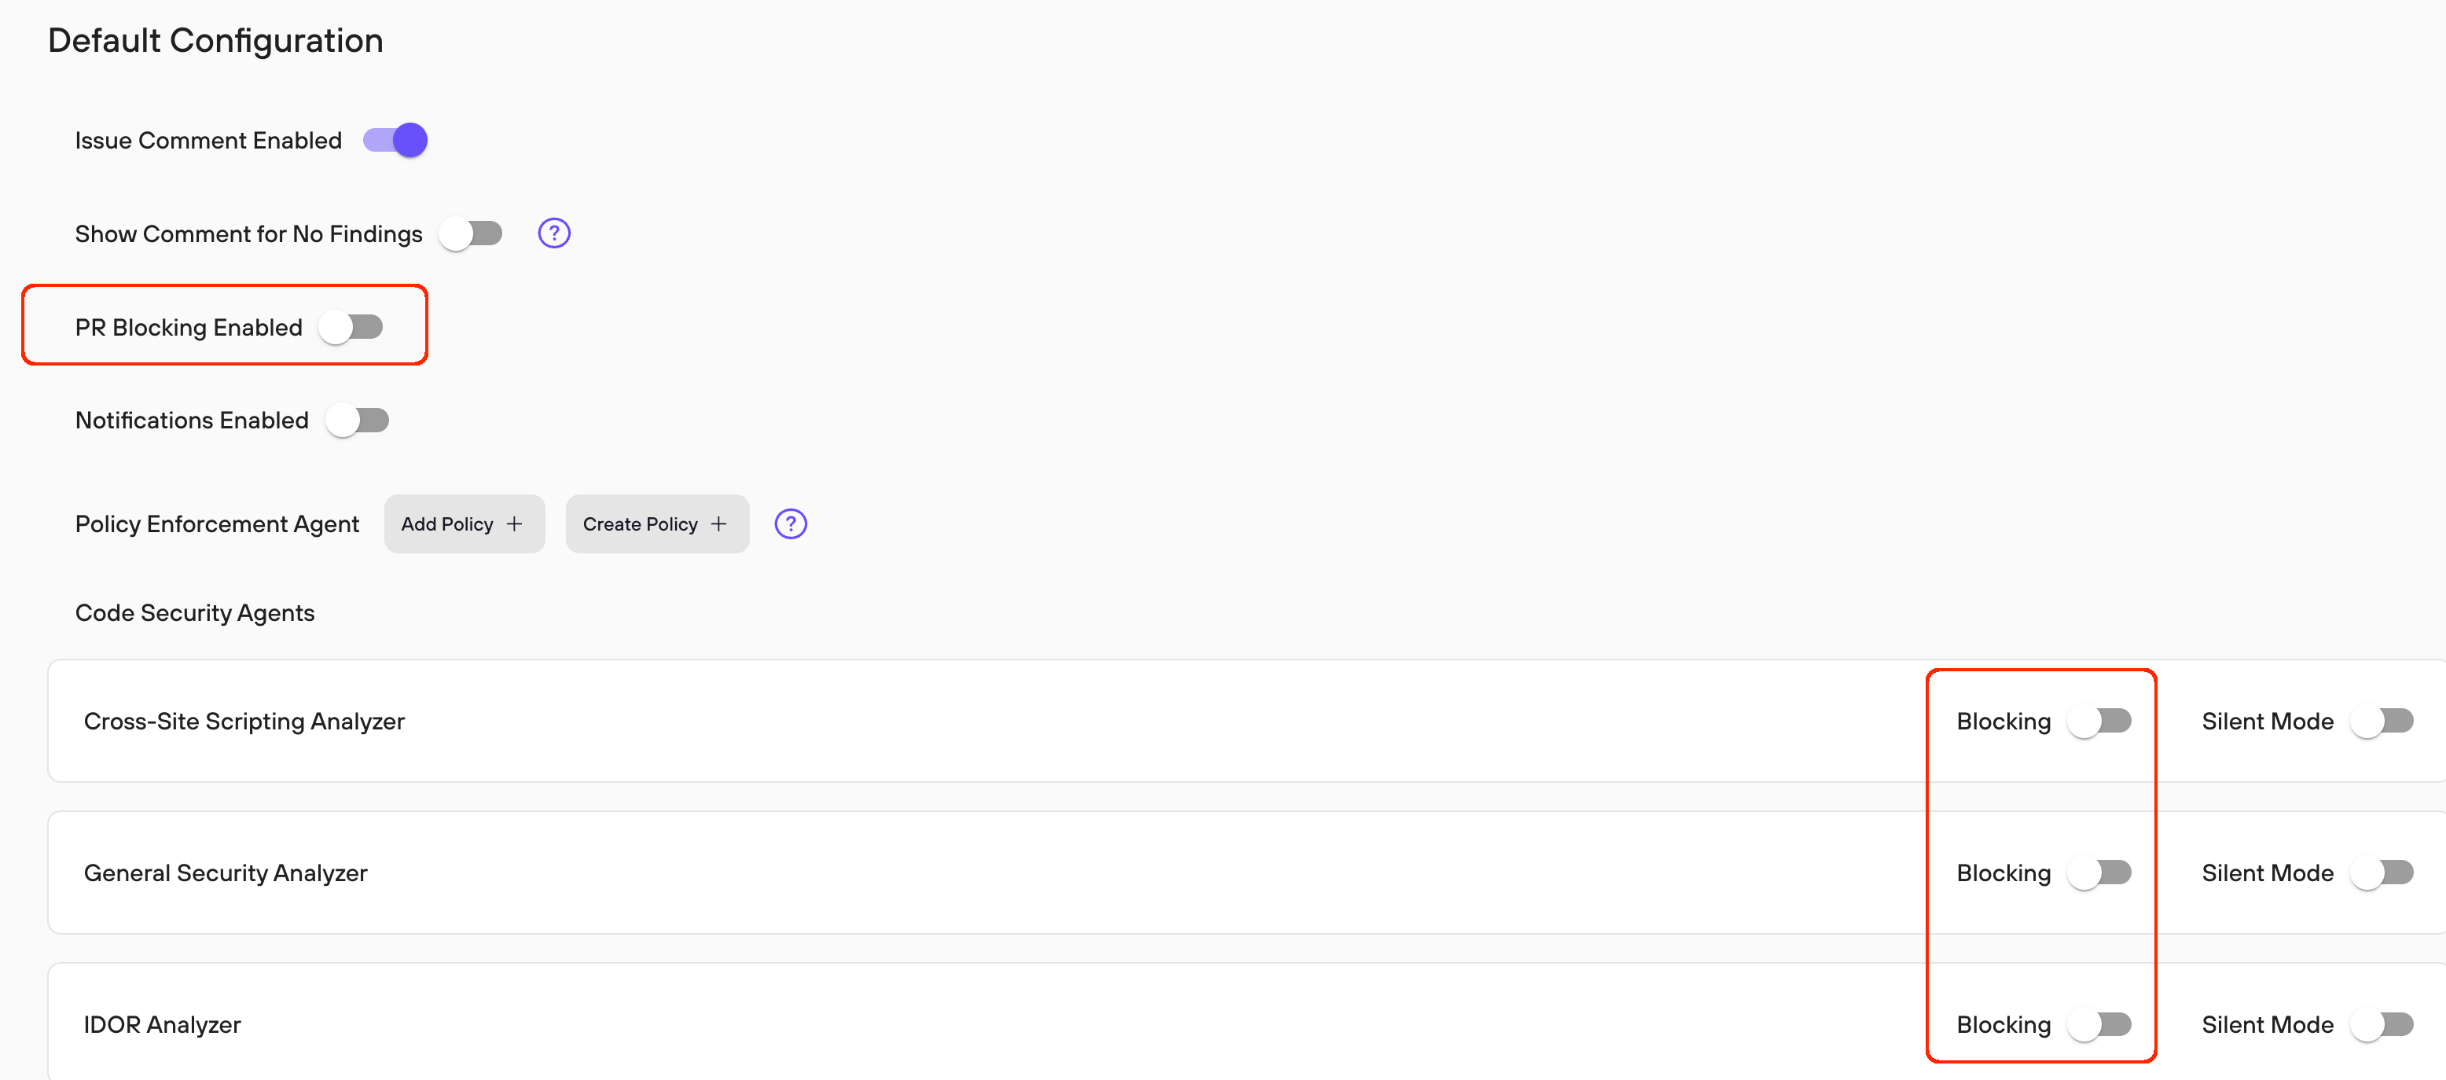The height and width of the screenshot is (1080, 2446).
Task: Click plus icon in Create Policy button
Action: coord(719,524)
